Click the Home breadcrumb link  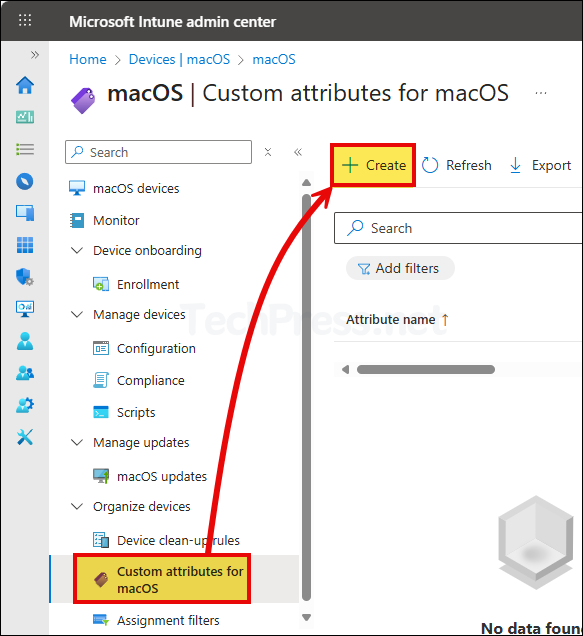pos(88,60)
